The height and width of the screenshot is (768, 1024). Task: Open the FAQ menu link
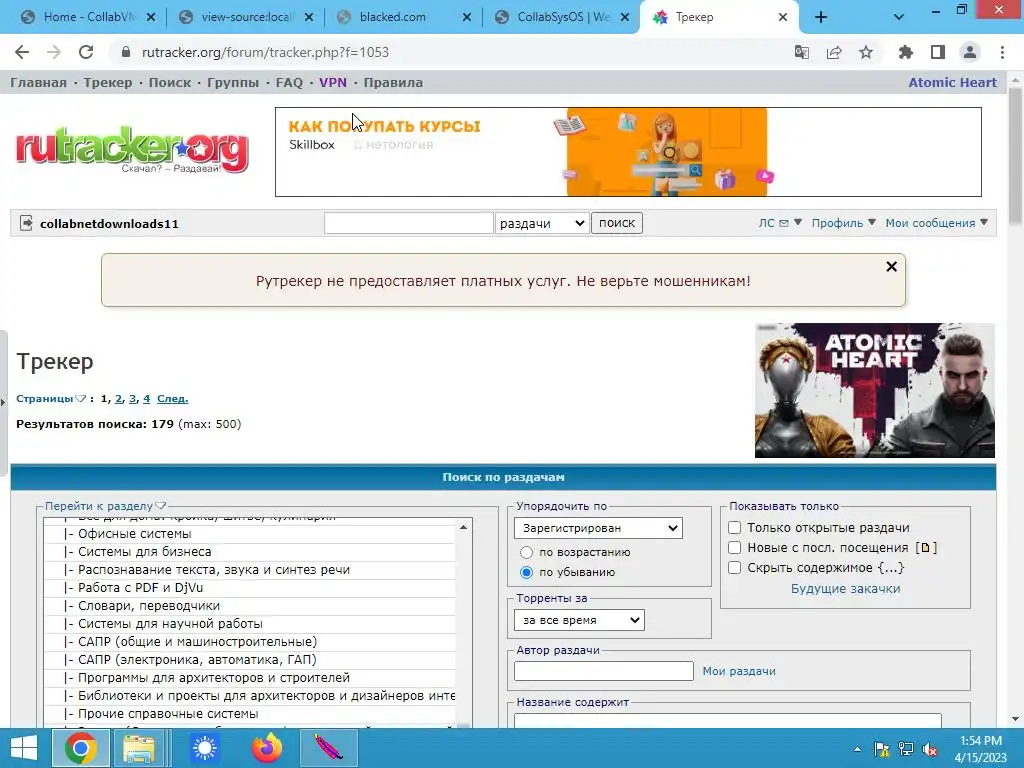[x=289, y=83]
